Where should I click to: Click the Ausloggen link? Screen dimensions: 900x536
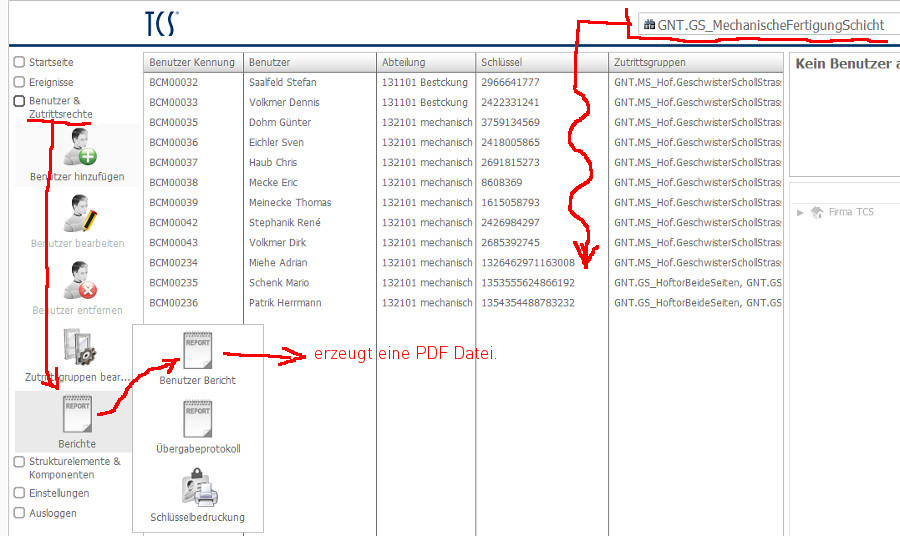(x=52, y=513)
